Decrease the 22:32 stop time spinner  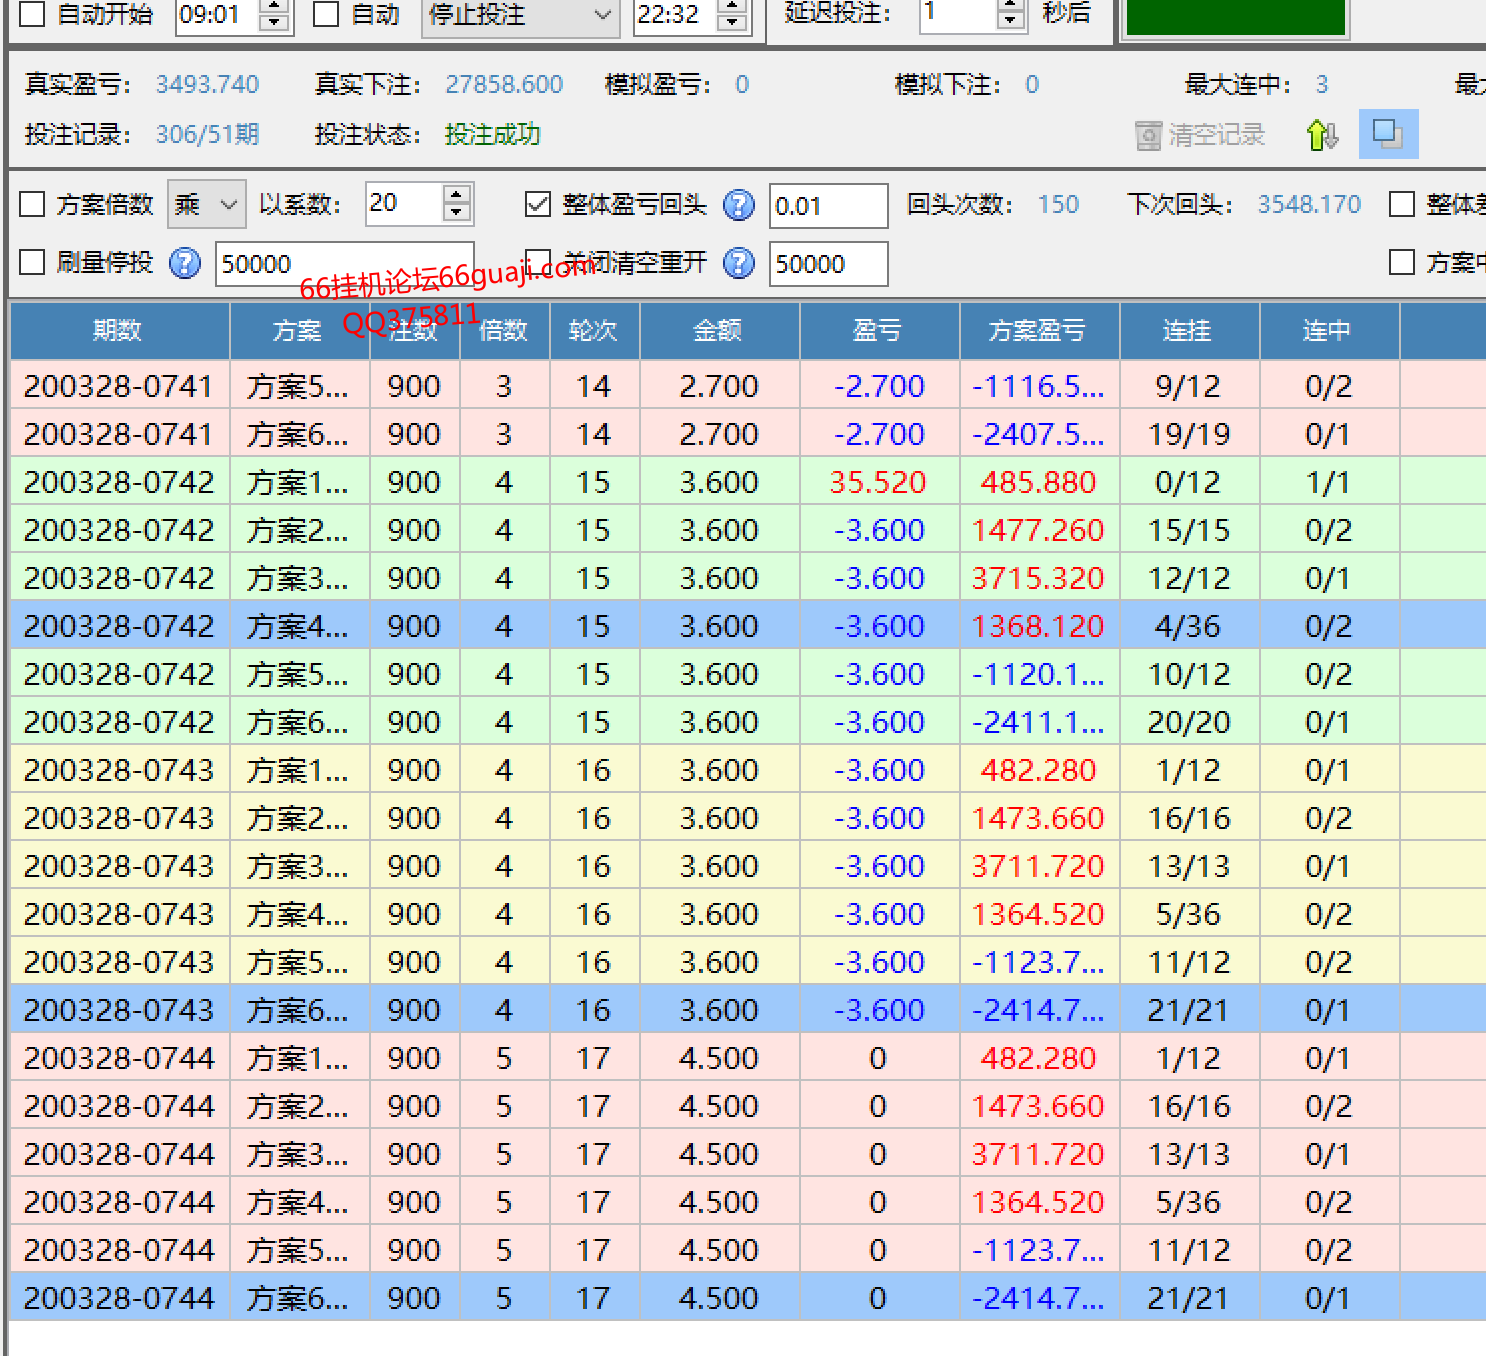(x=732, y=23)
